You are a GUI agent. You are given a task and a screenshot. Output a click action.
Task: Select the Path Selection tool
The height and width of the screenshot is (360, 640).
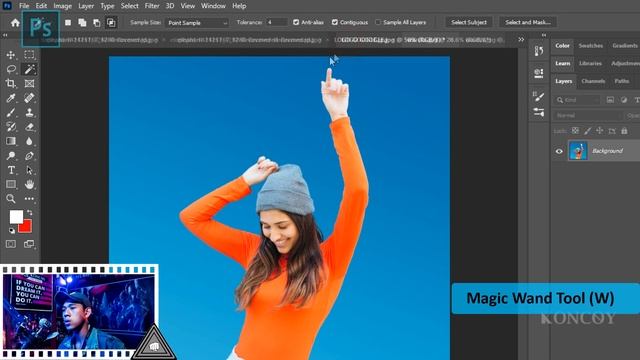tap(29, 170)
